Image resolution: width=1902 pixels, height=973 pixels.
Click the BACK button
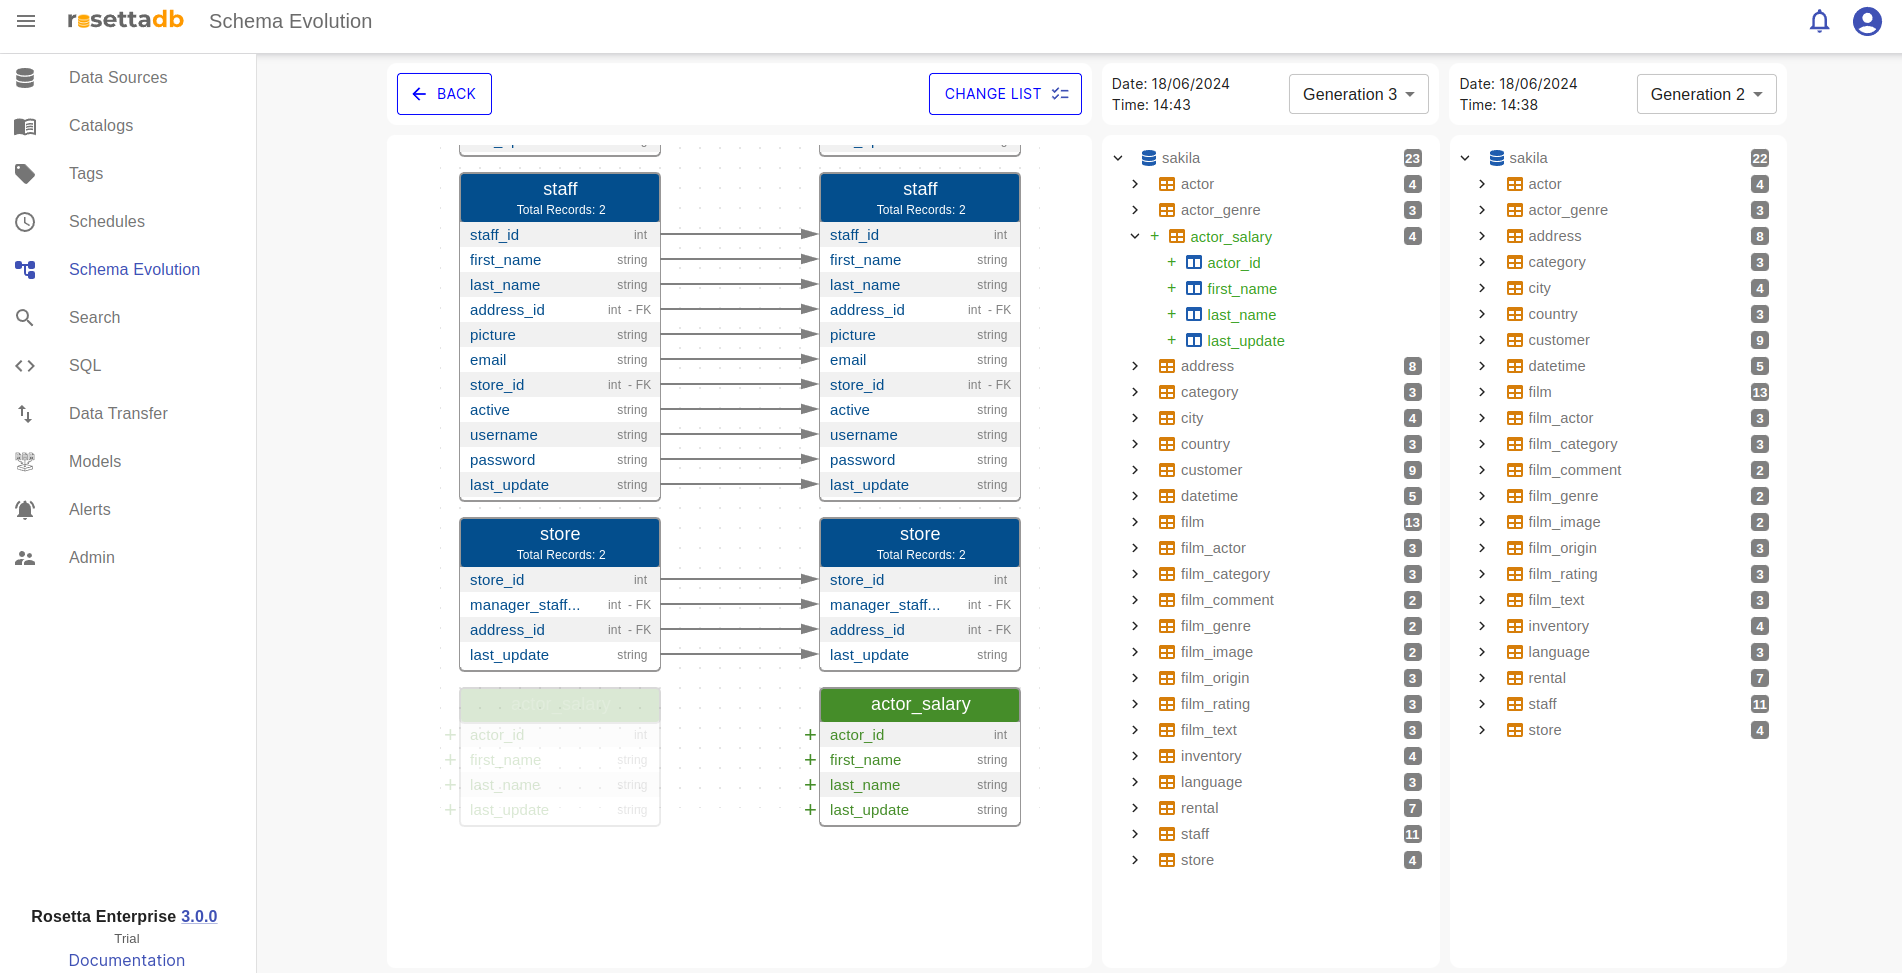(444, 94)
